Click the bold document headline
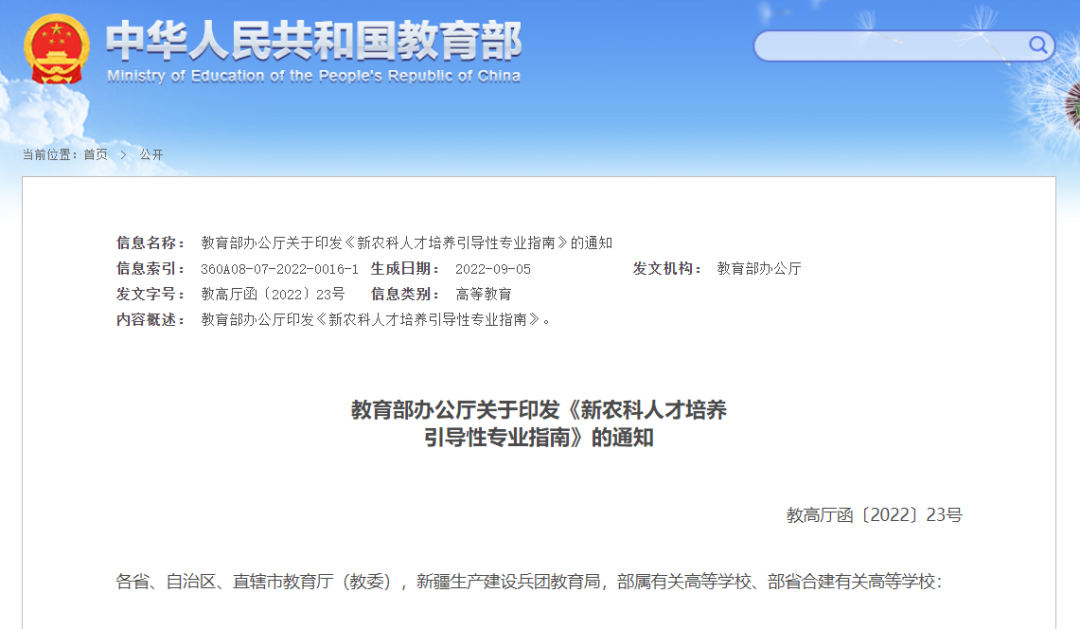This screenshot has width=1080, height=629. [539, 423]
